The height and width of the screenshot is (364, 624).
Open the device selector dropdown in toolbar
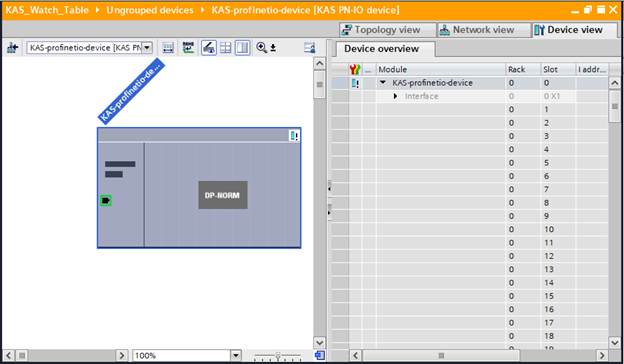[147, 48]
